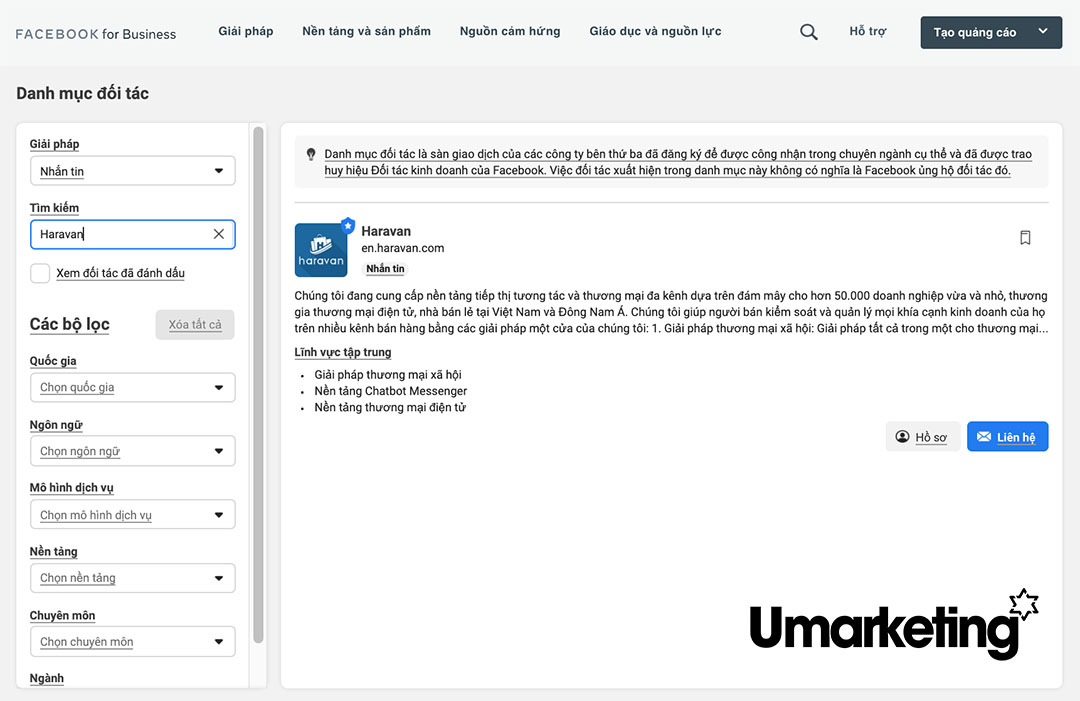Click the Umarketing watermark logo
This screenshot has width=1080, height=701.
point(893,626)
